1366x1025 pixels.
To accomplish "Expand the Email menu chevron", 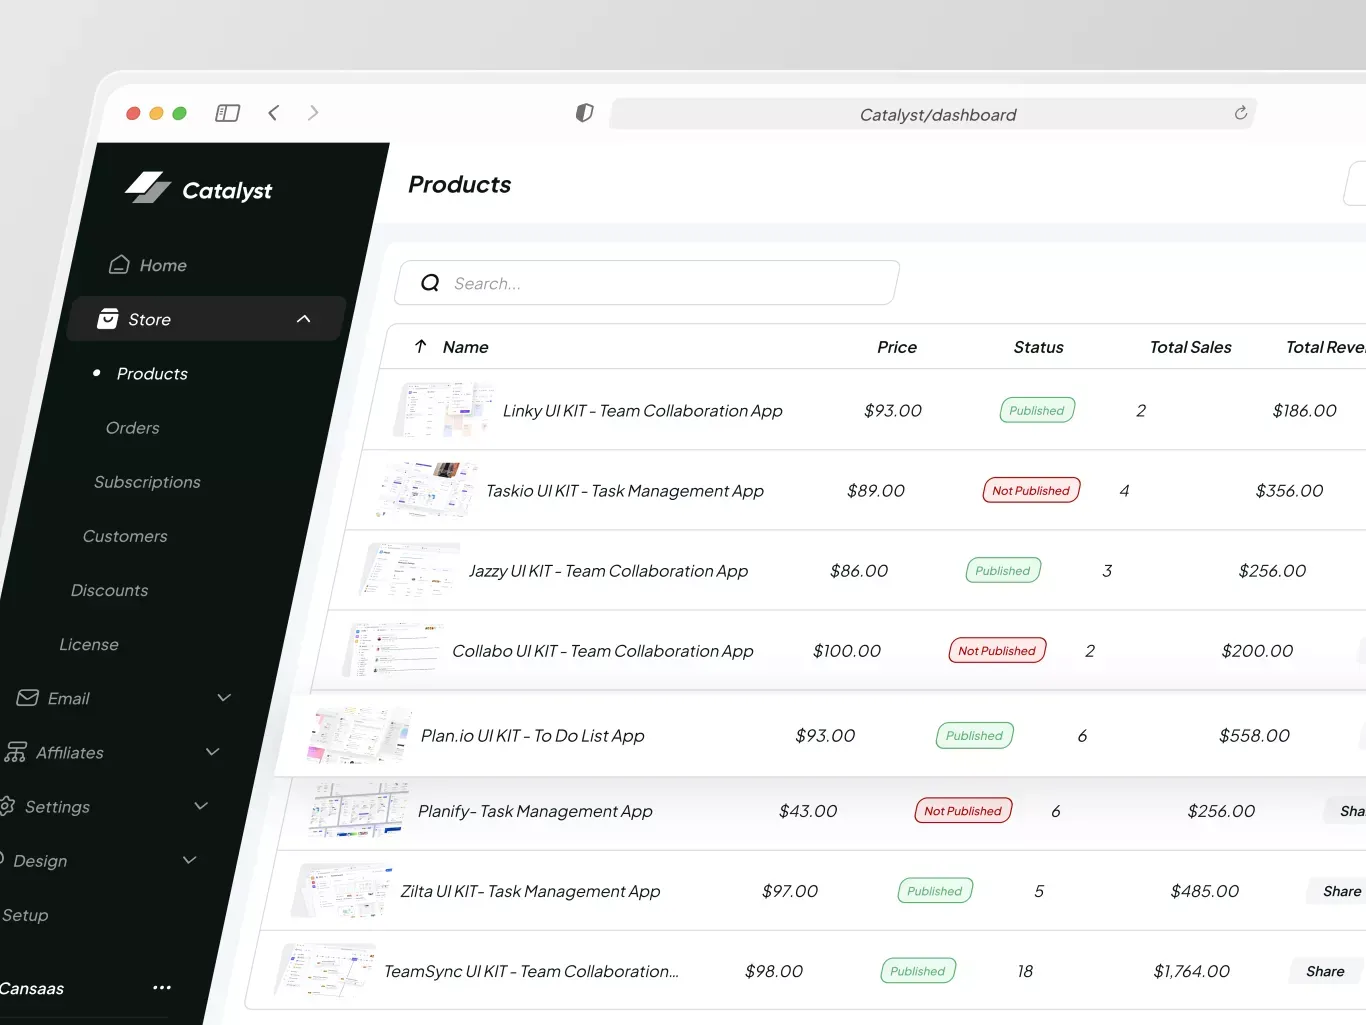I will pyautogui.click(x=224, y=697).
